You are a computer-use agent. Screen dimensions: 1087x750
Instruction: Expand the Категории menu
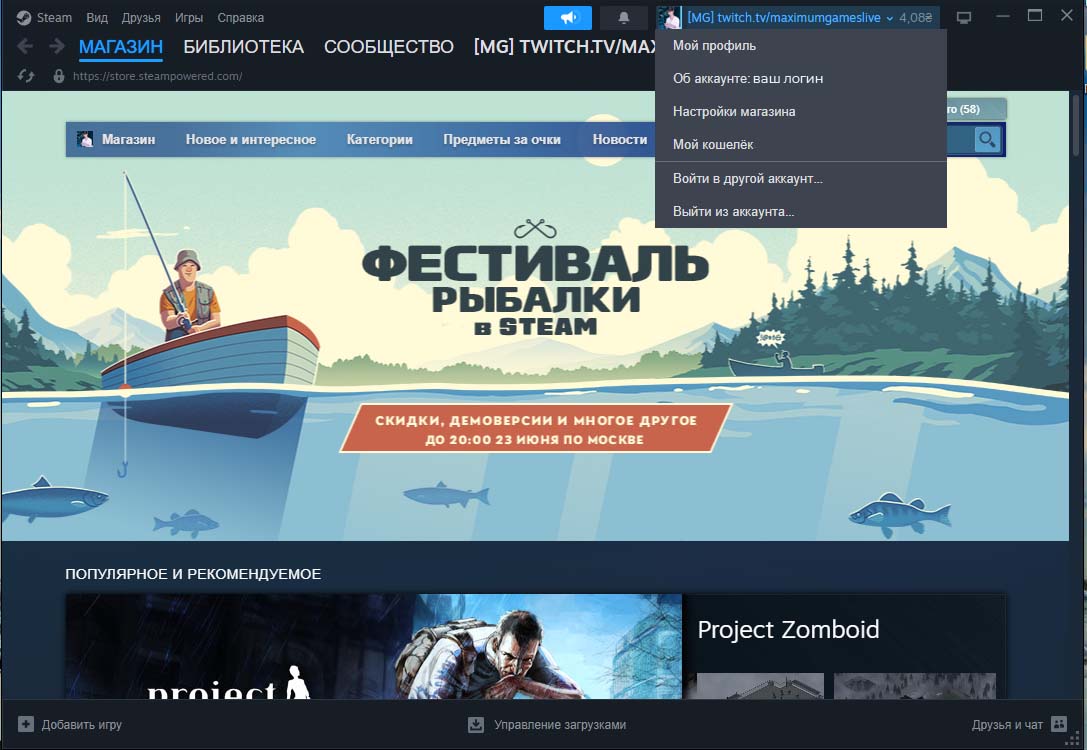[x=379, y=139]
